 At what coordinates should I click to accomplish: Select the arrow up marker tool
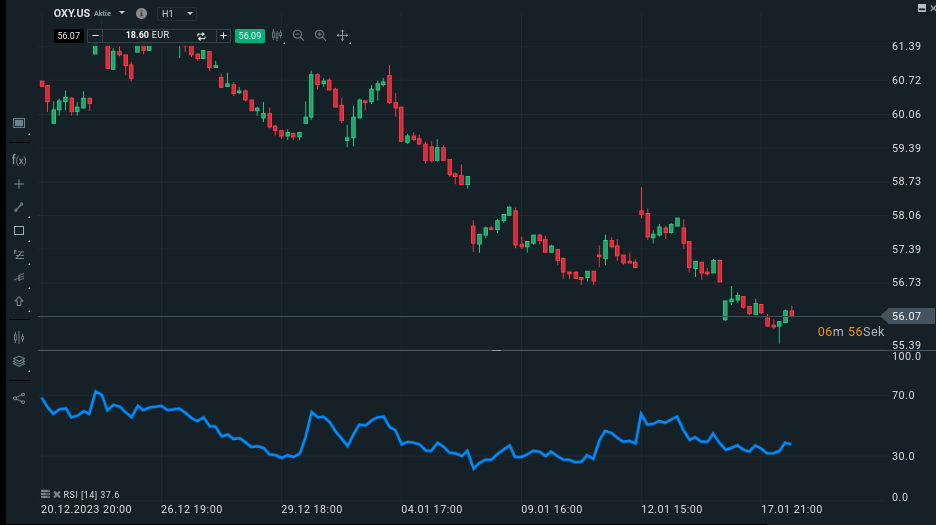(x=19, y=302)
